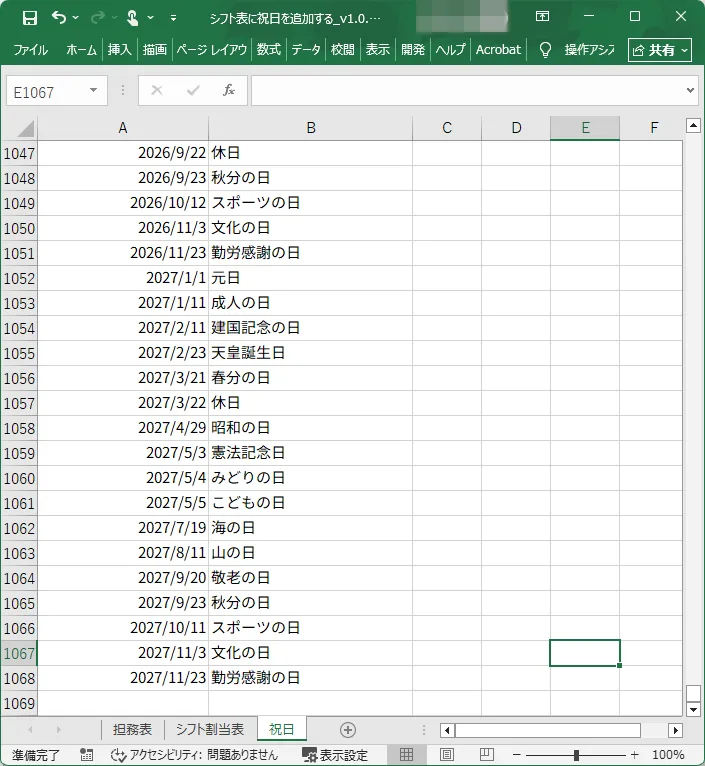Viewport: 705px width, 766px height.
Task: Click cell with スポーツの日 in row 1049
Action: point(311,203)
